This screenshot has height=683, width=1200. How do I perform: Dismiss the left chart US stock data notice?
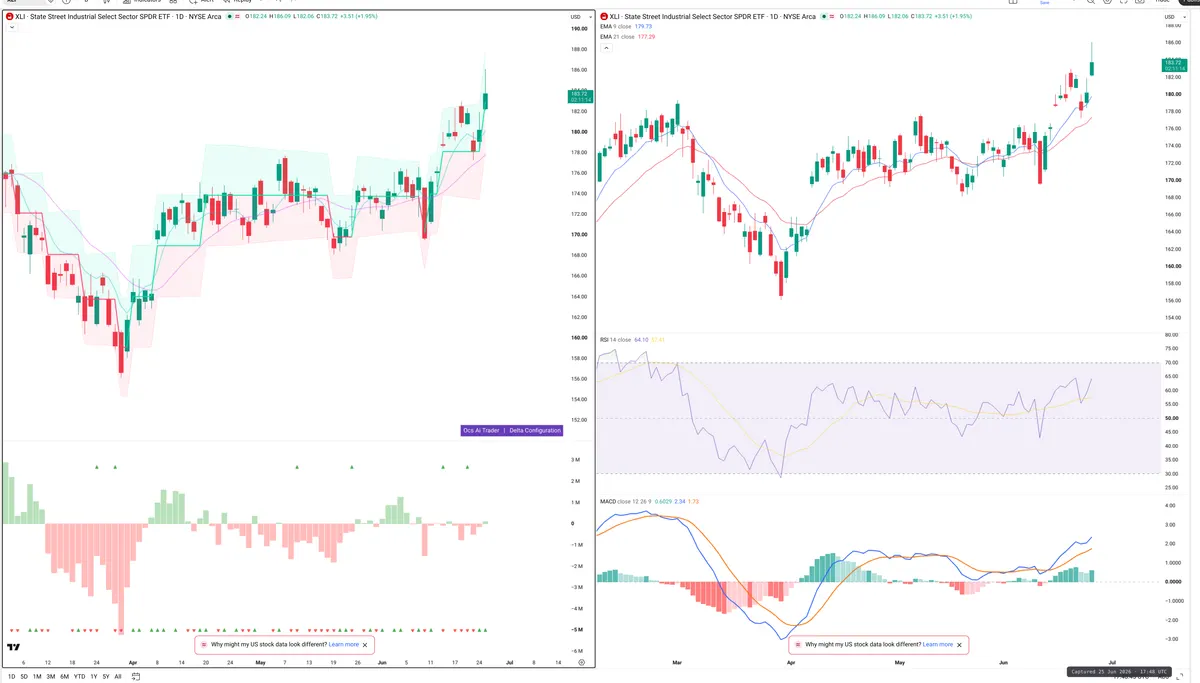[367, 644]
